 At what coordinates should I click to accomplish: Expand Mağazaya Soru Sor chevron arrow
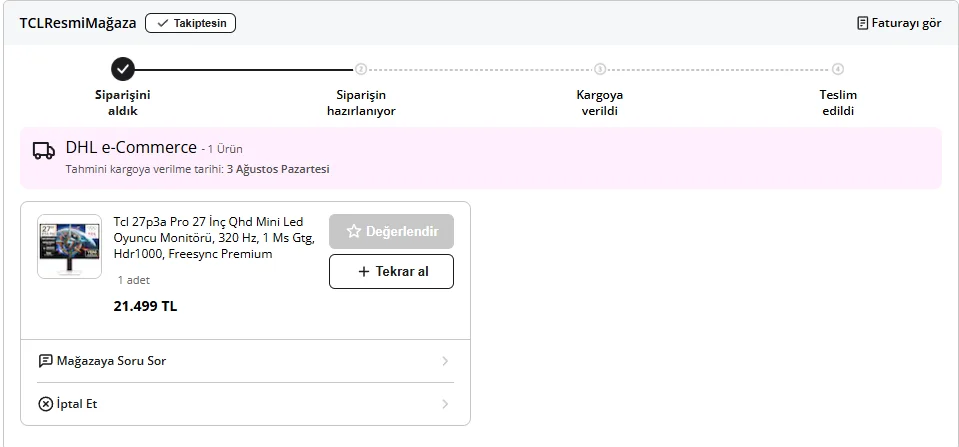445,361
